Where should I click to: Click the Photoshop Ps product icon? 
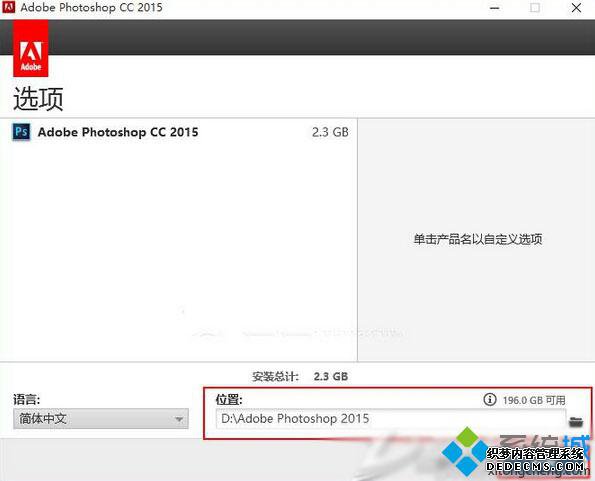tap(21, 132)
